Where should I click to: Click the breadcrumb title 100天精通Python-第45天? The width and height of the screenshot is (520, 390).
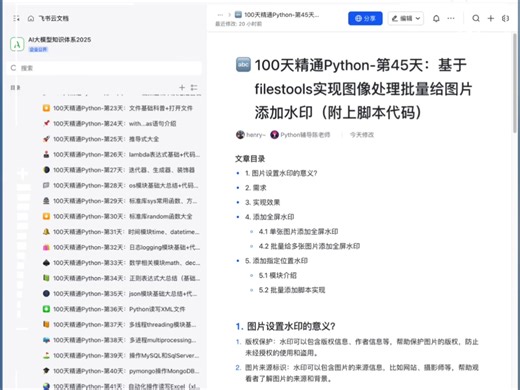281,15
